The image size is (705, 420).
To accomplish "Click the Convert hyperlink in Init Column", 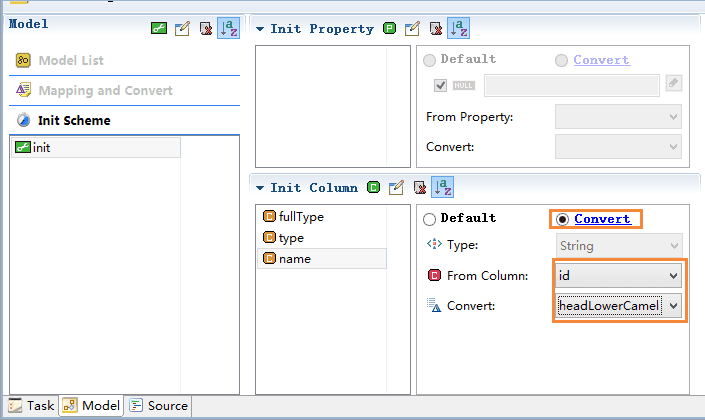I will coord(602,219).
